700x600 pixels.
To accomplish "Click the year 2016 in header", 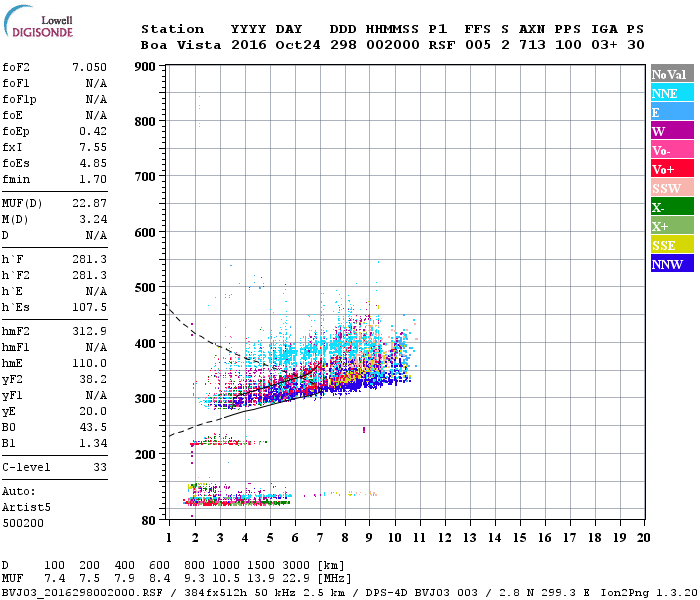I will [248, 45].
